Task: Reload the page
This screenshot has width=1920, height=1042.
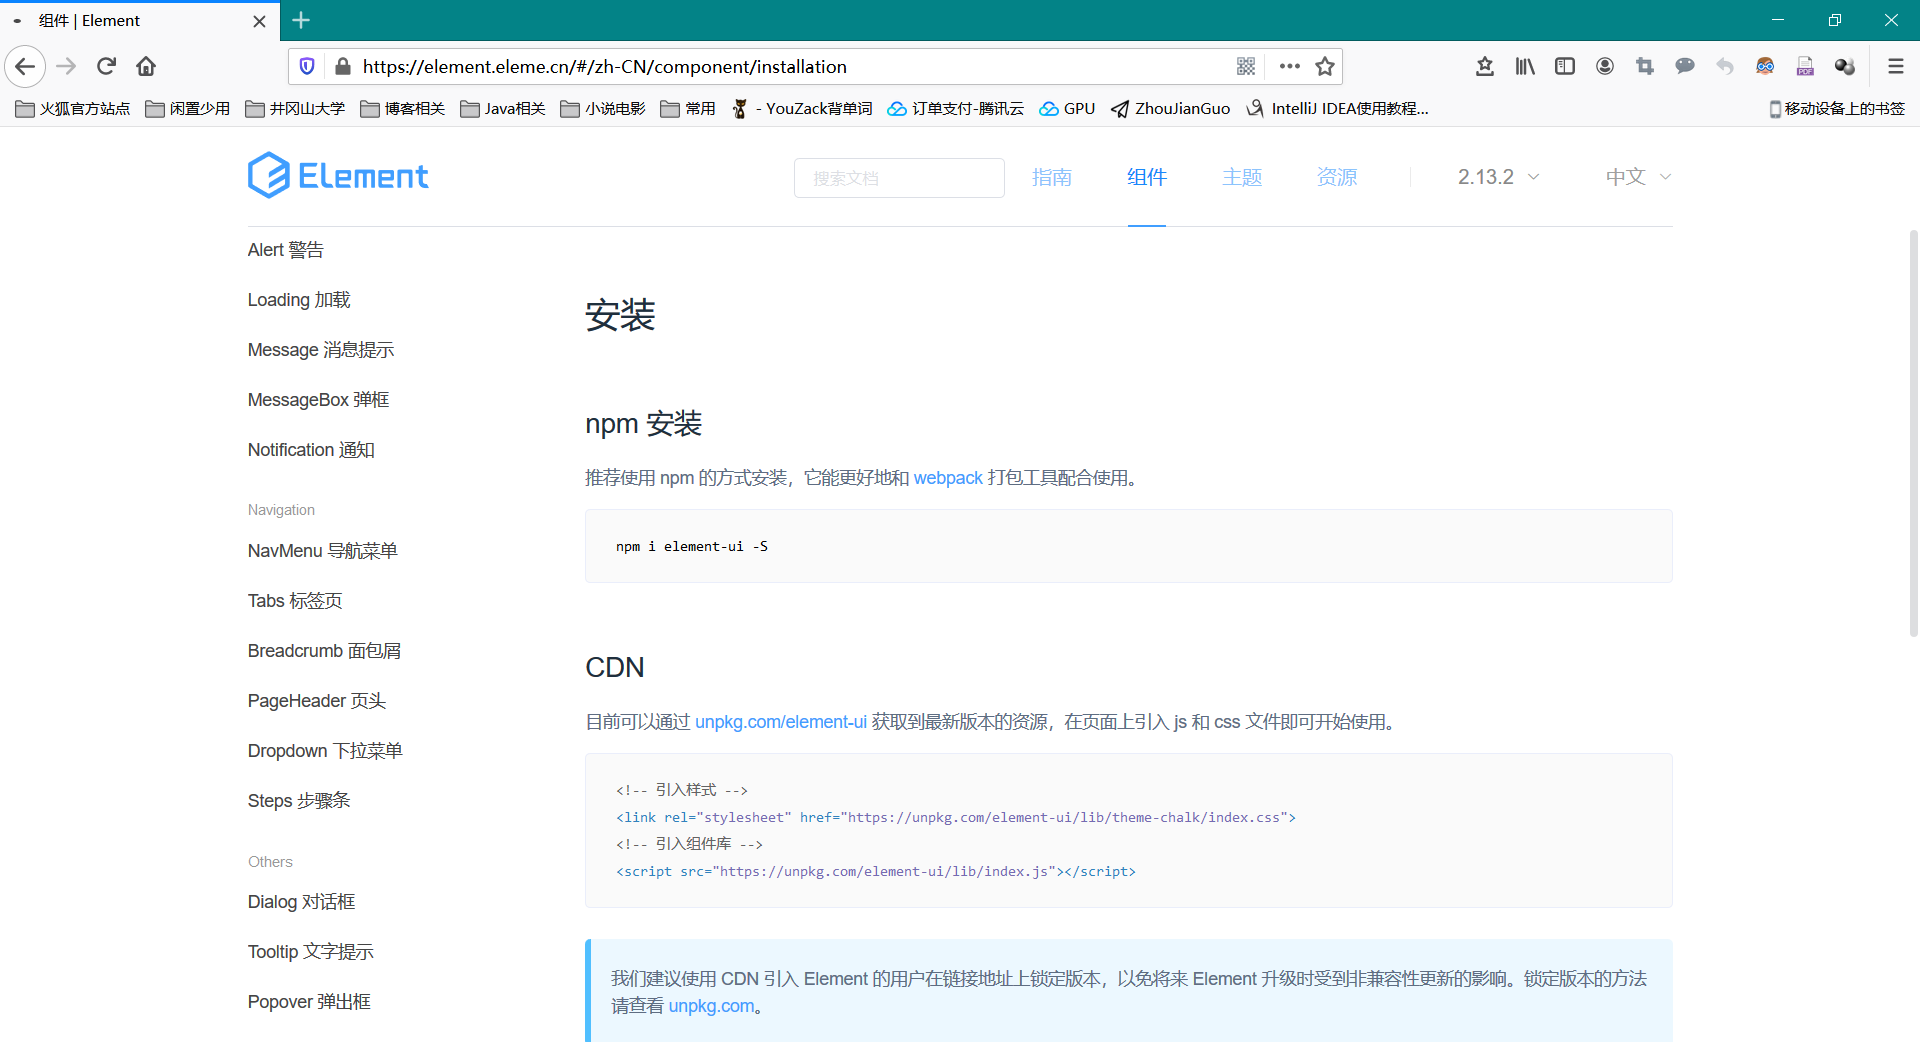Action: click(106, 66)
